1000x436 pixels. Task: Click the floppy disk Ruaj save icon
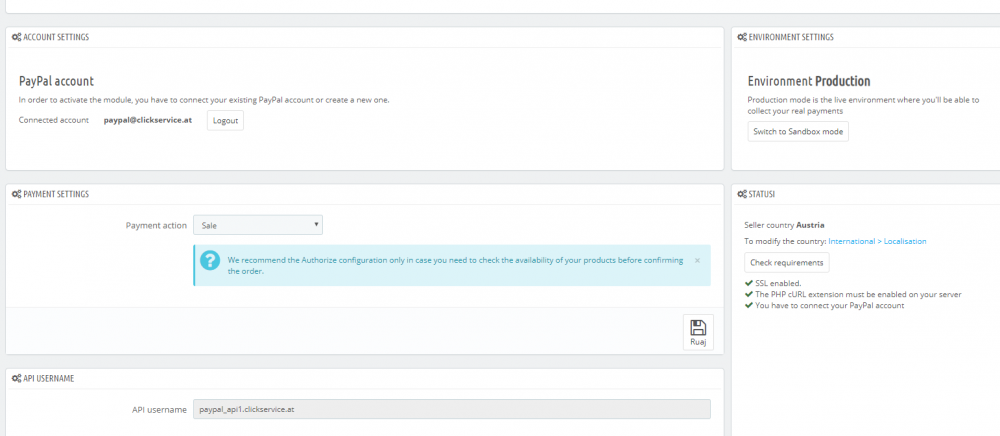698,328
